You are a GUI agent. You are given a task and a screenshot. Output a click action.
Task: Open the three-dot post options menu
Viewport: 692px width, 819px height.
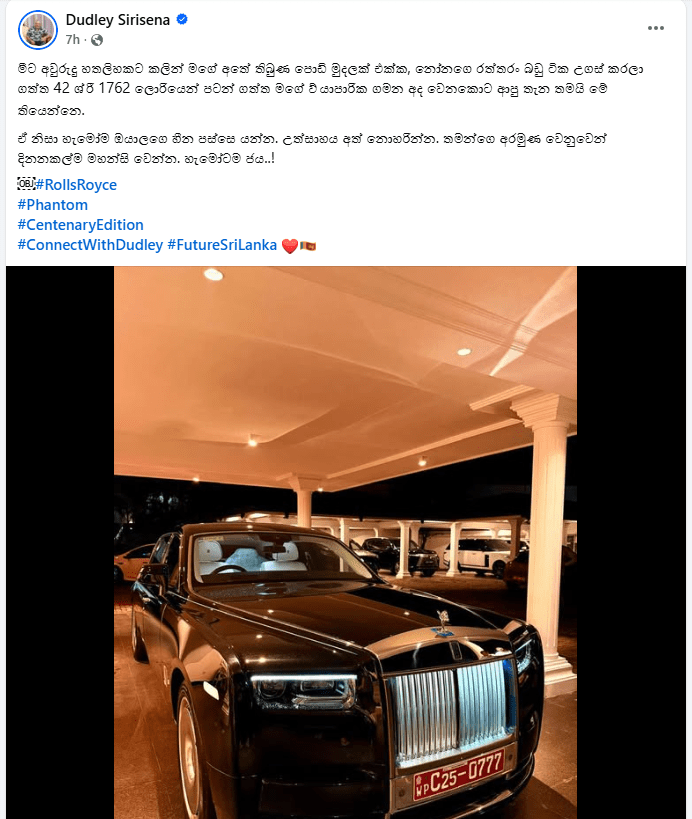point(655,28)
